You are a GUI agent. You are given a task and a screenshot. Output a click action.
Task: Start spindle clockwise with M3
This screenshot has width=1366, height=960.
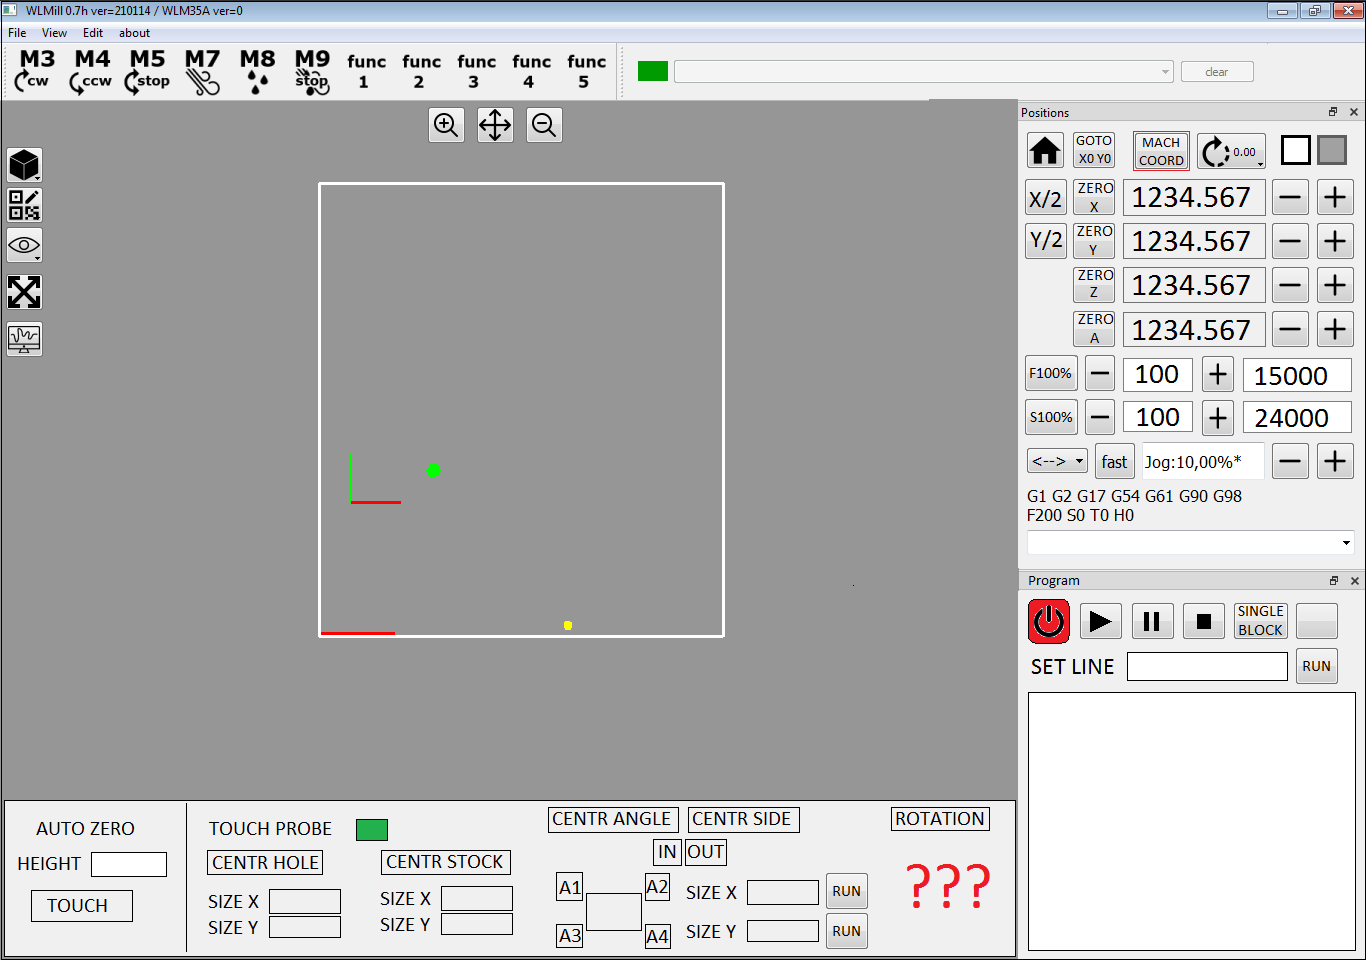coord(36,71)
